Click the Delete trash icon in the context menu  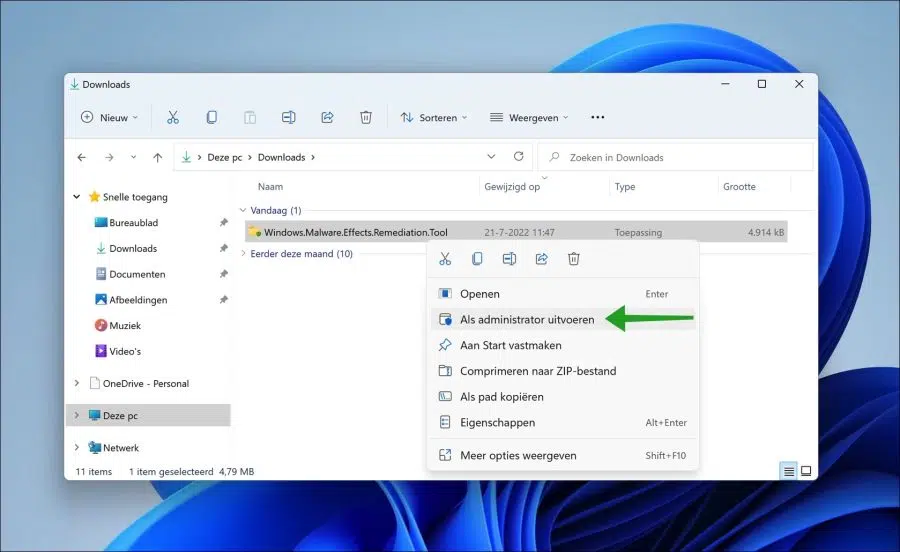point(573,259)
